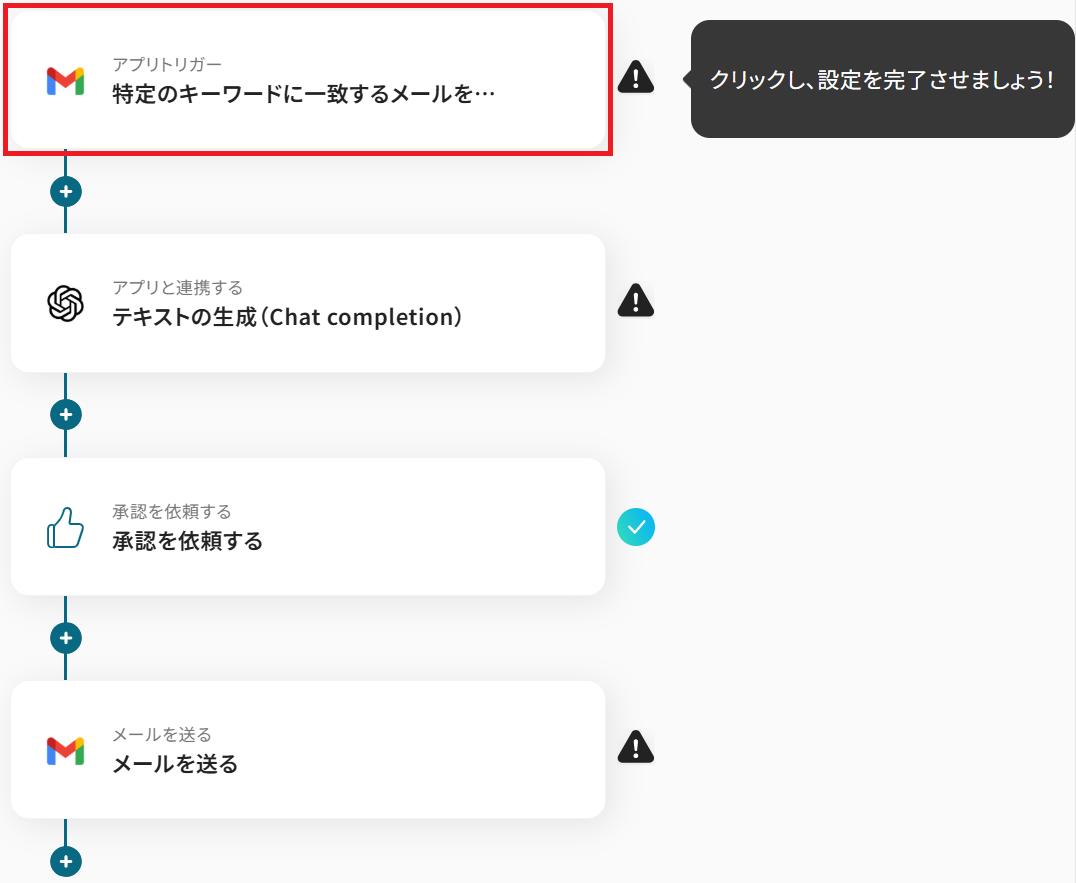Click the Gmail icon in the アプリトリガー card
1076x883 pixels.
click(65, 81)
